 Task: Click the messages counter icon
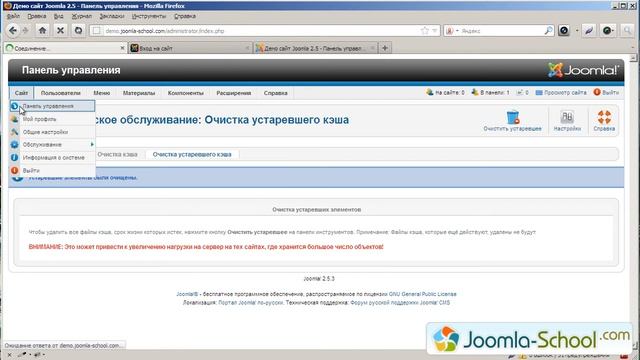pyautogui.click(x=520, y=93)
